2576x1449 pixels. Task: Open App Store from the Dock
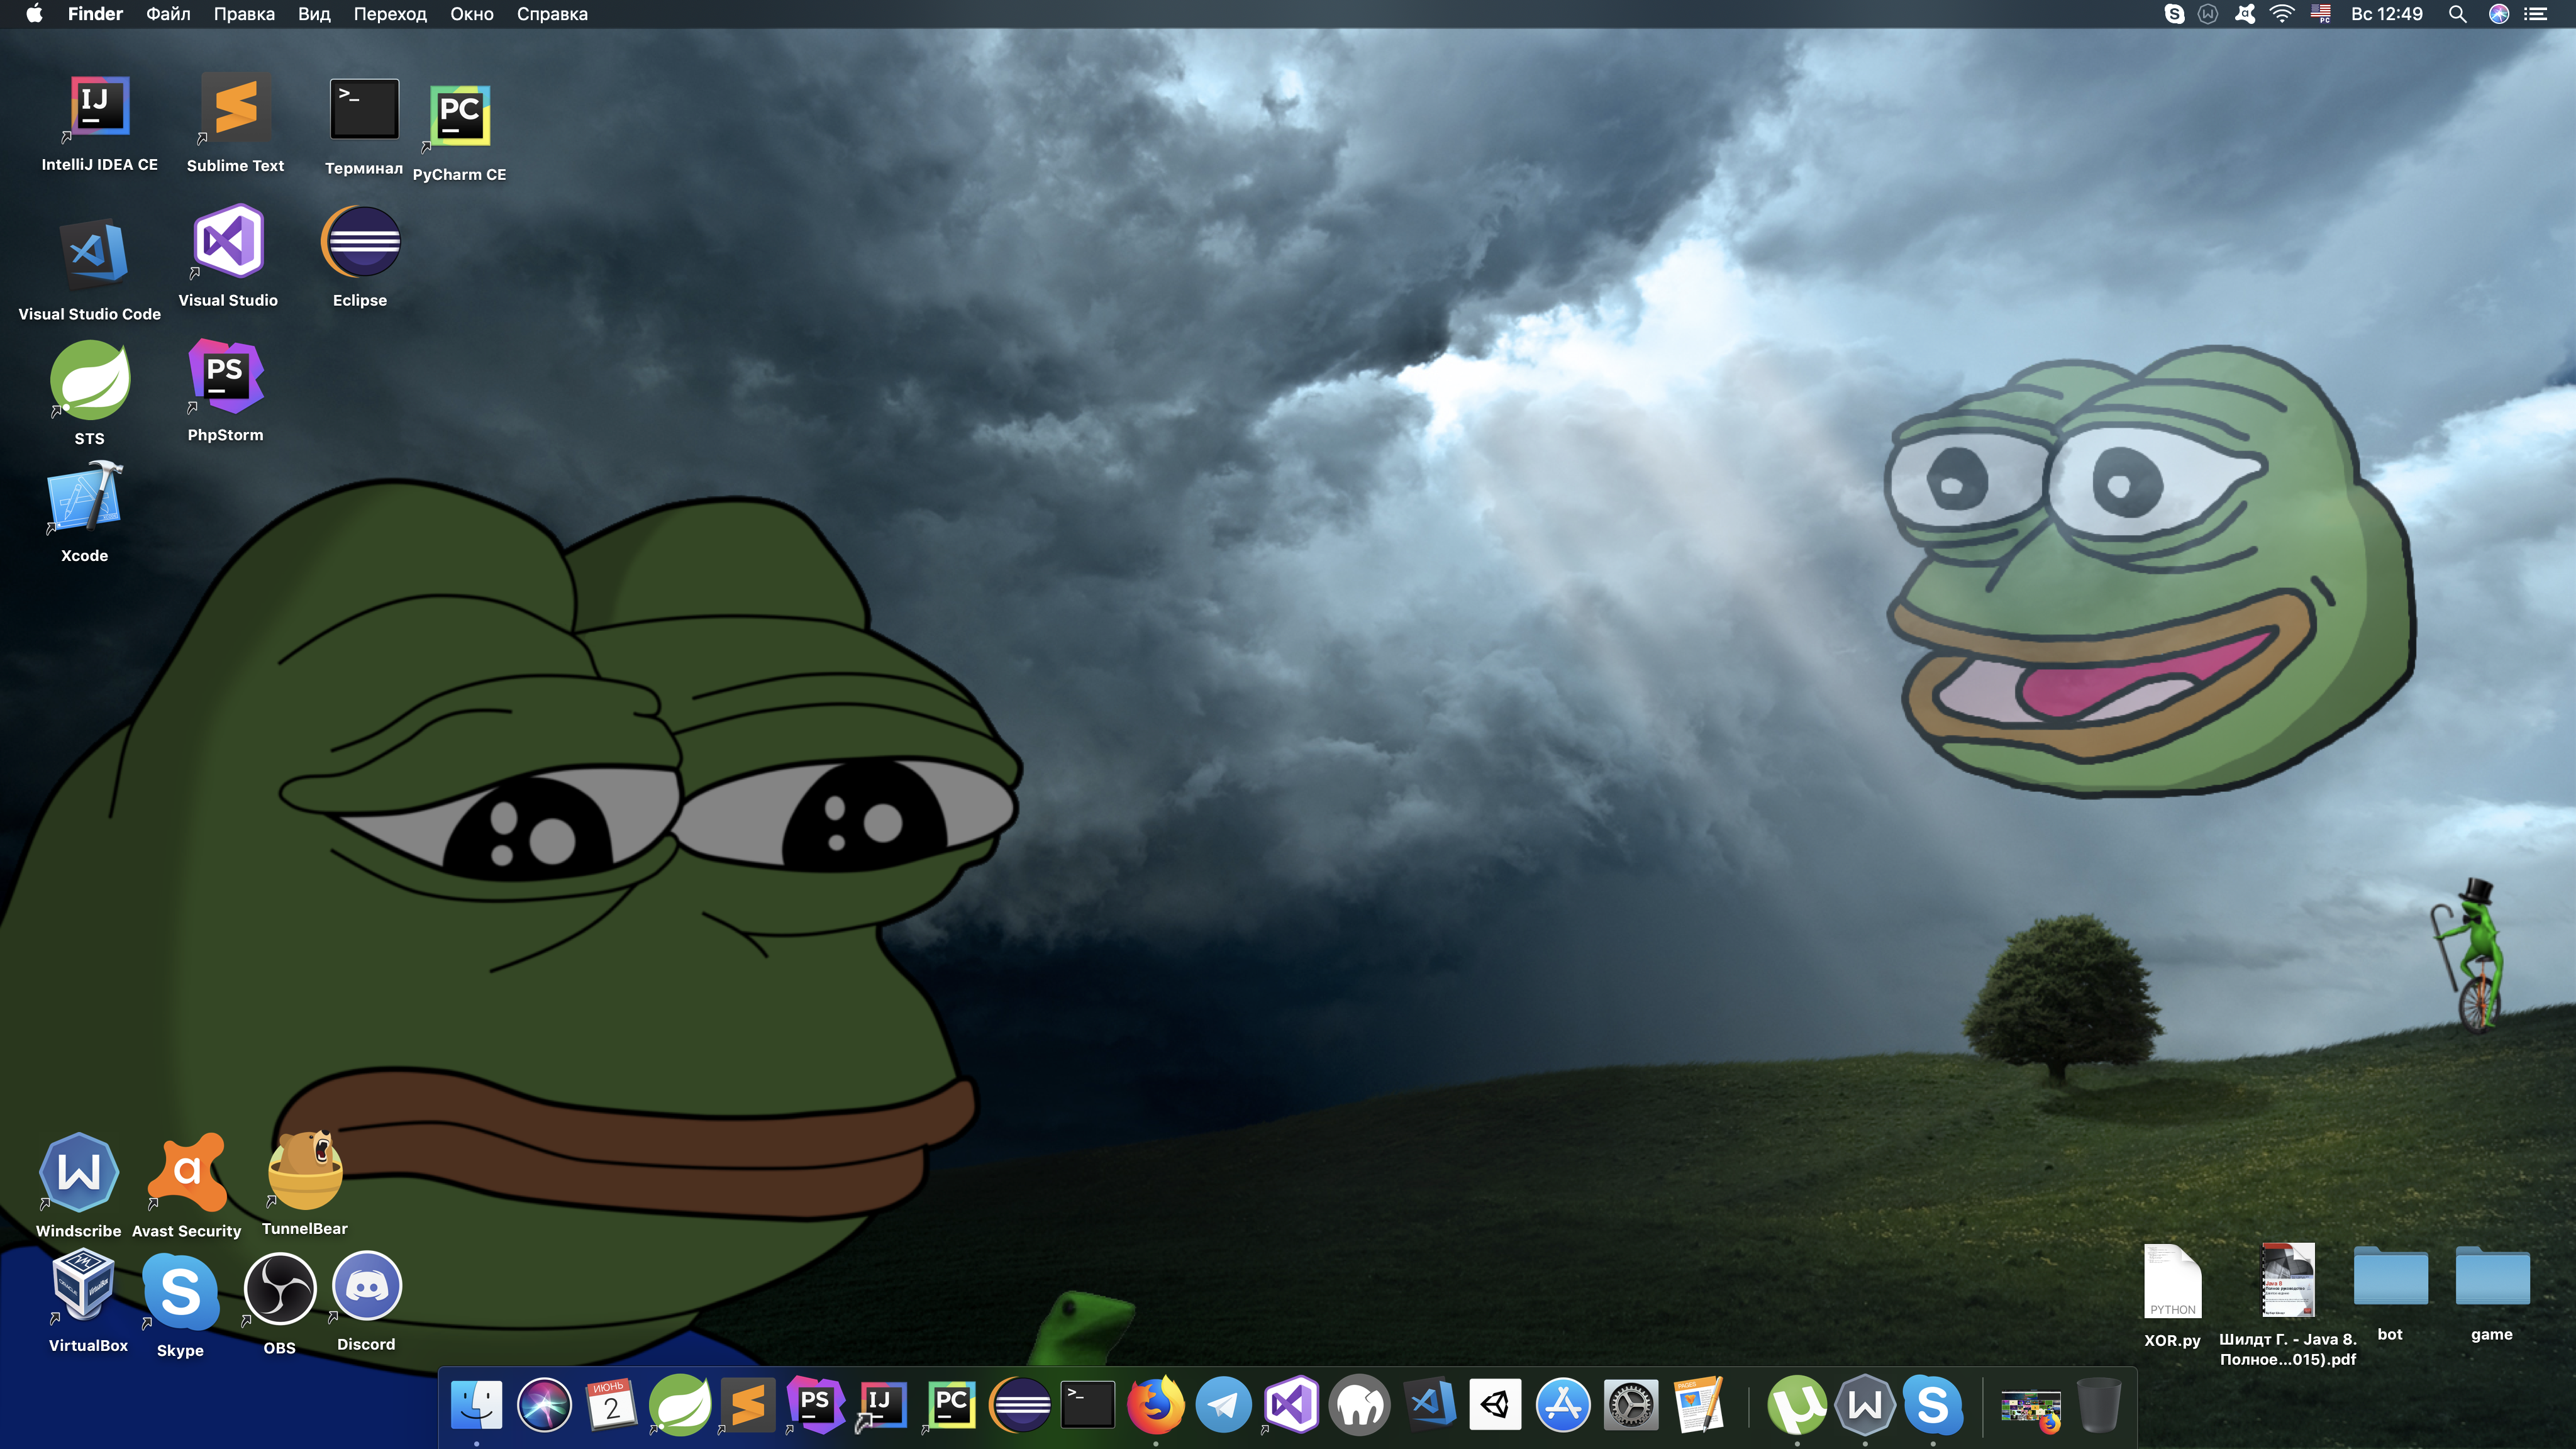click(1563, 1405)
